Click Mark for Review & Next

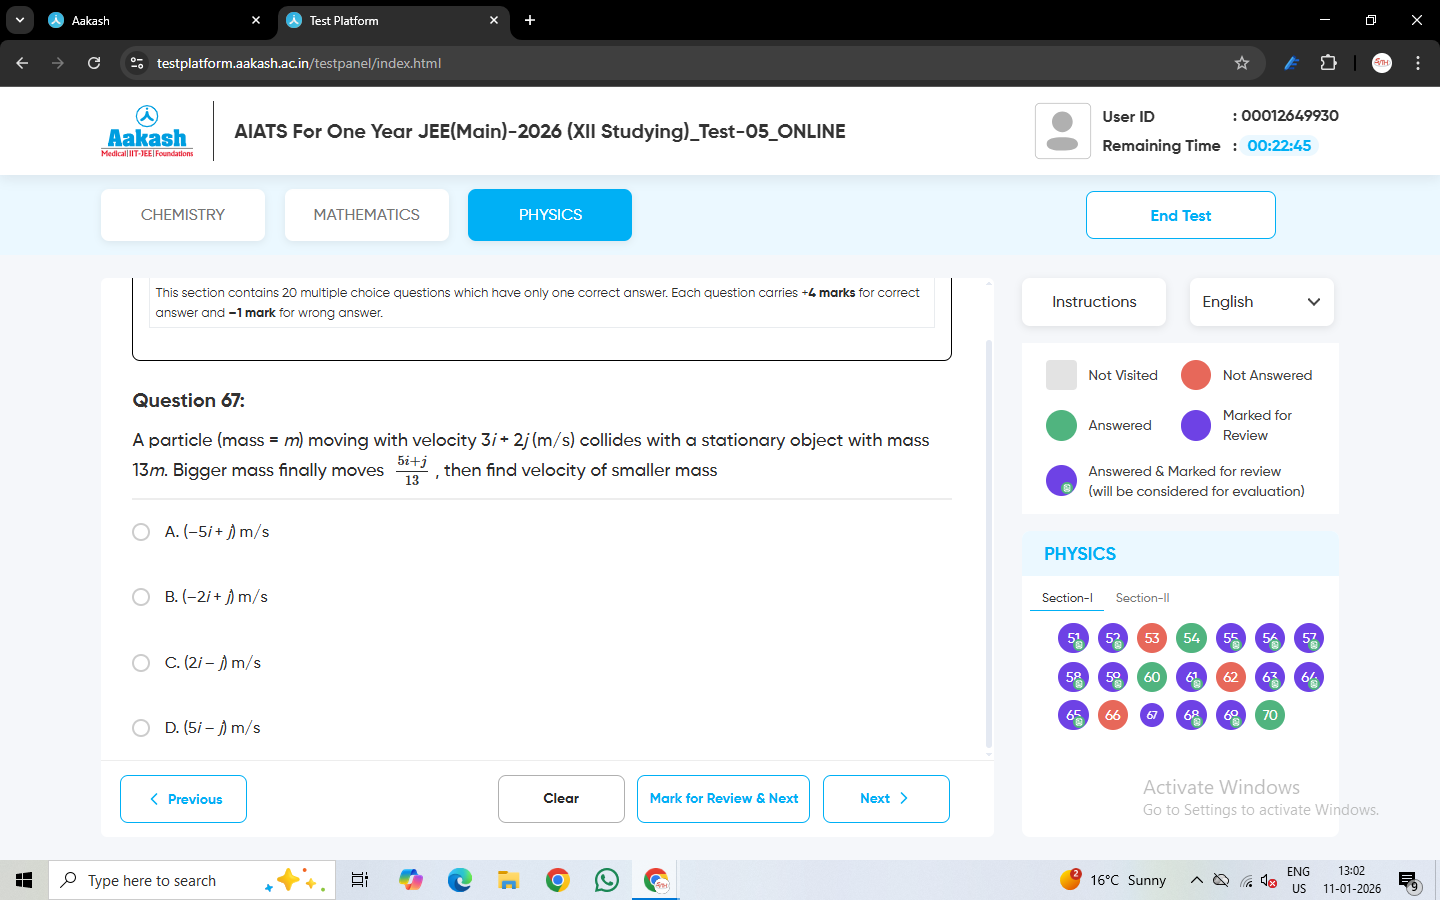[723, 799]
